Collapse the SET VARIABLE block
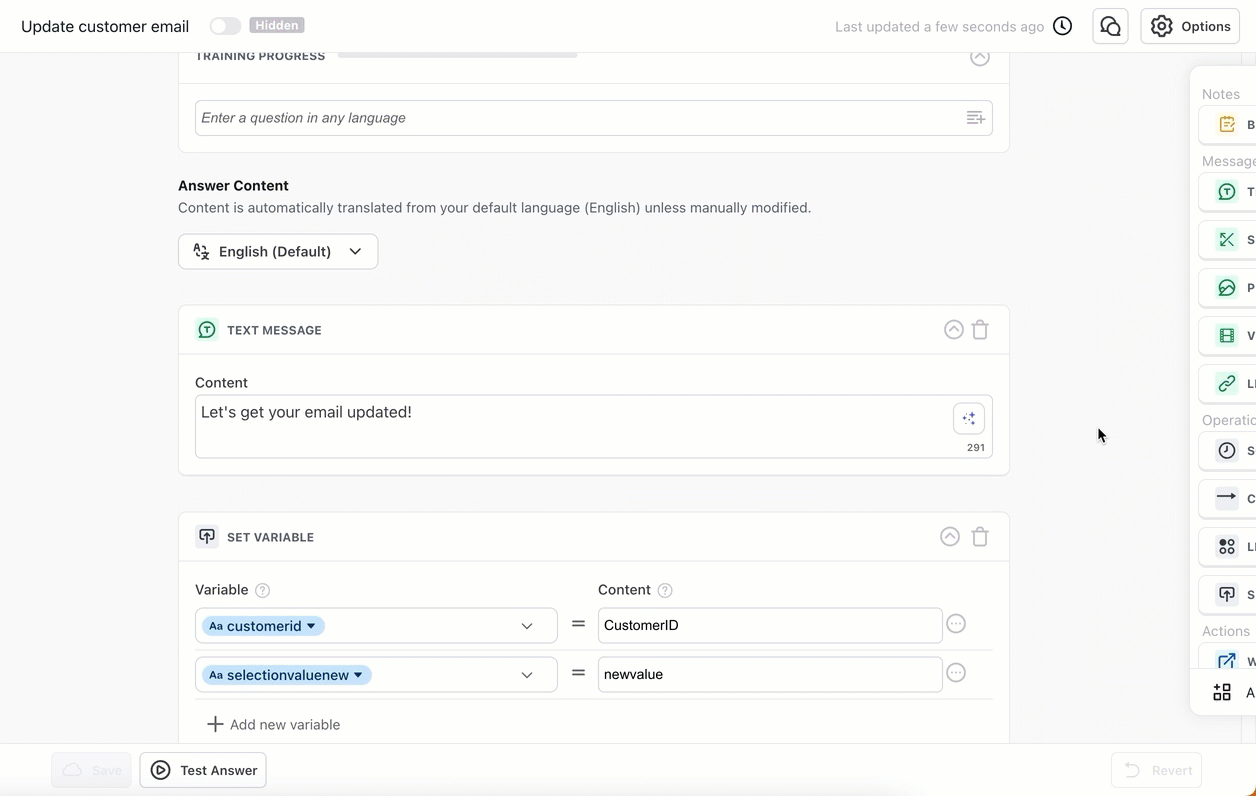 949,536
